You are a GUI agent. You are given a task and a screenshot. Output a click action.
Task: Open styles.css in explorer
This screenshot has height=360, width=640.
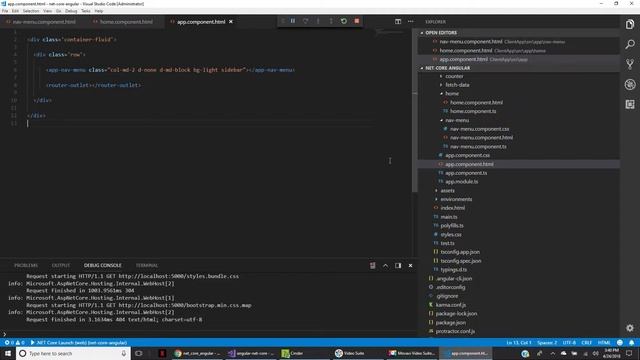[x=451, y=235]
